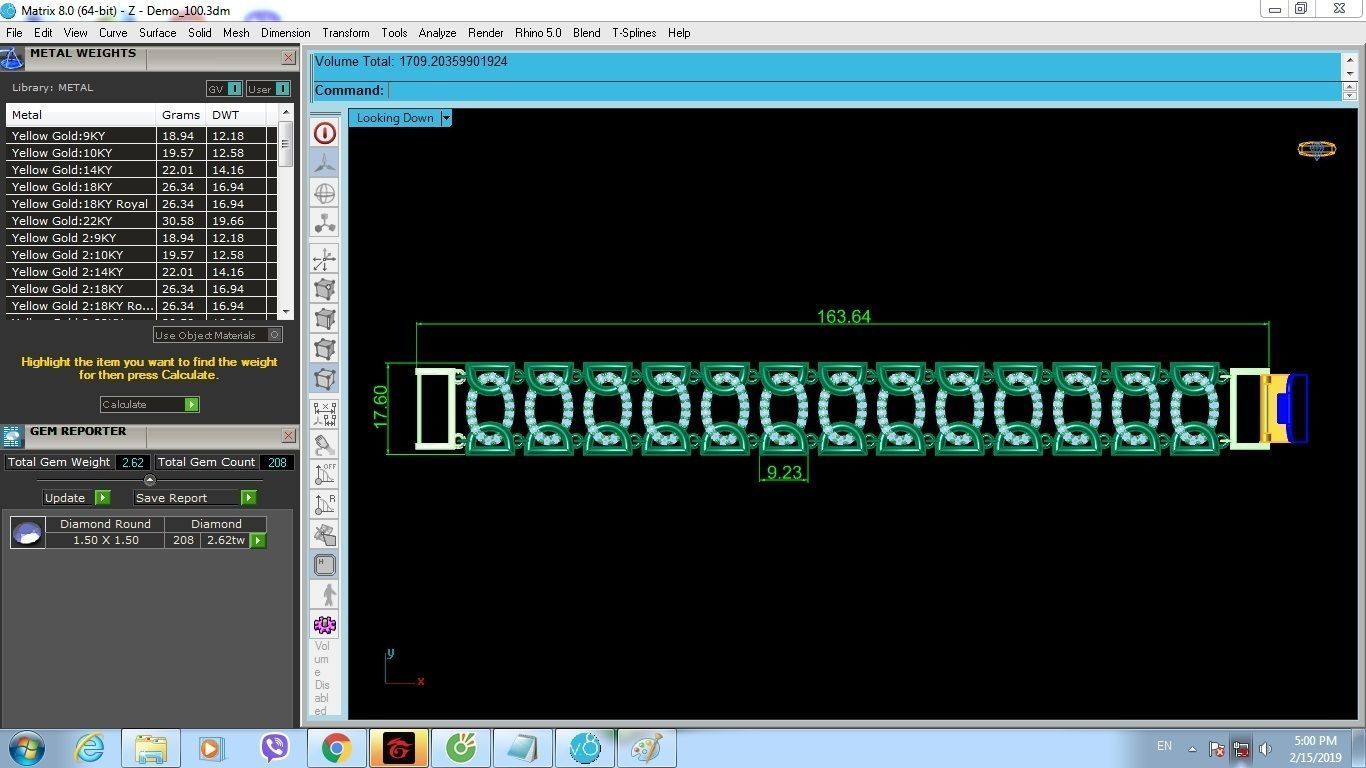This screenshot has width=1366, height=768.
Task: Toggle the GV library switch
Action: point(224,89)
